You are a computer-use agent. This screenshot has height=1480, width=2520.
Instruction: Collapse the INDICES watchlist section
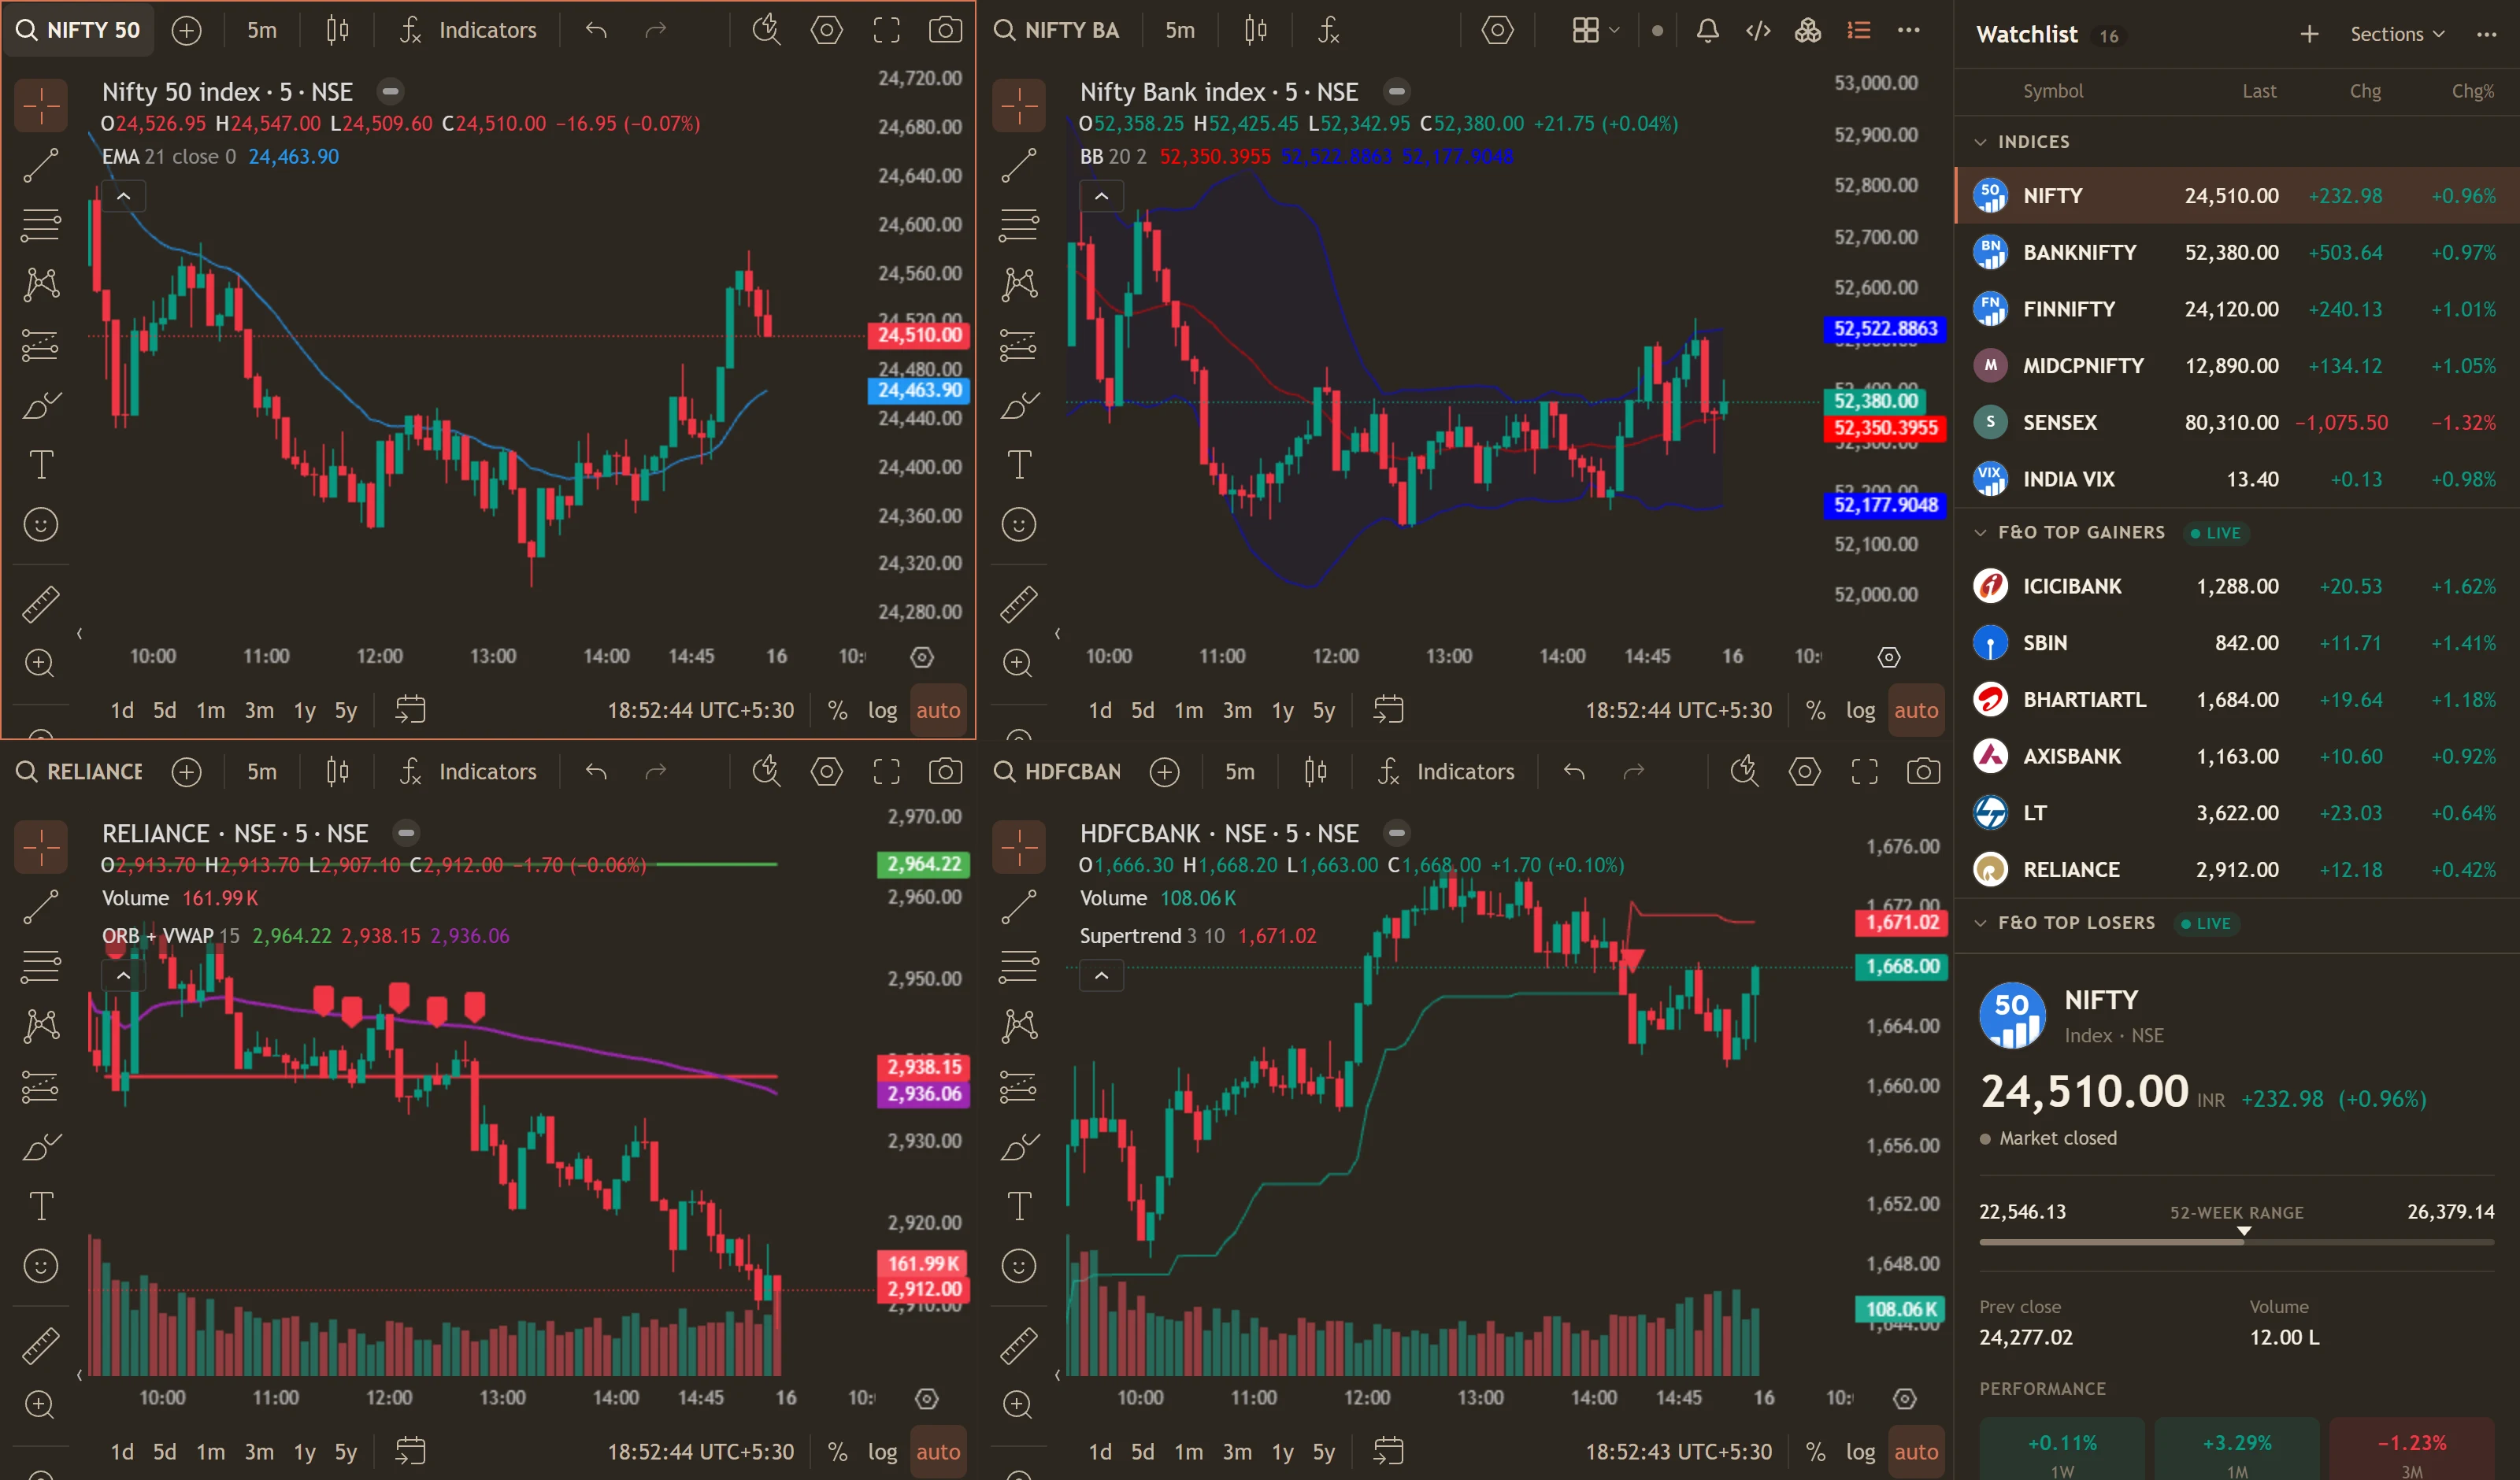tap(1980, 142)
